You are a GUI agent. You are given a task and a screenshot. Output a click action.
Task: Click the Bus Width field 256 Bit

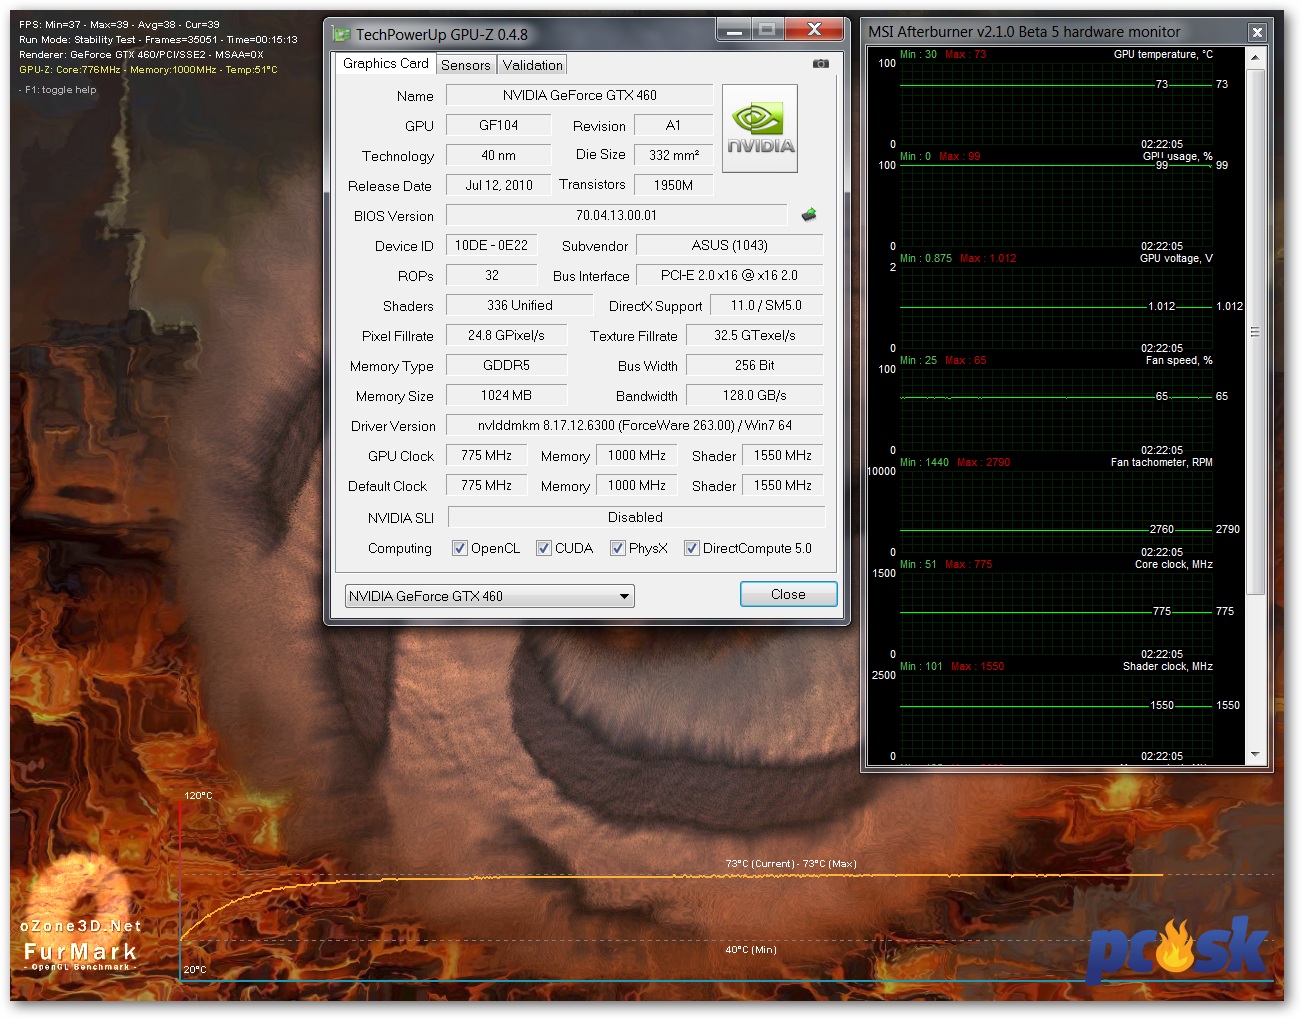coord(754,365)
